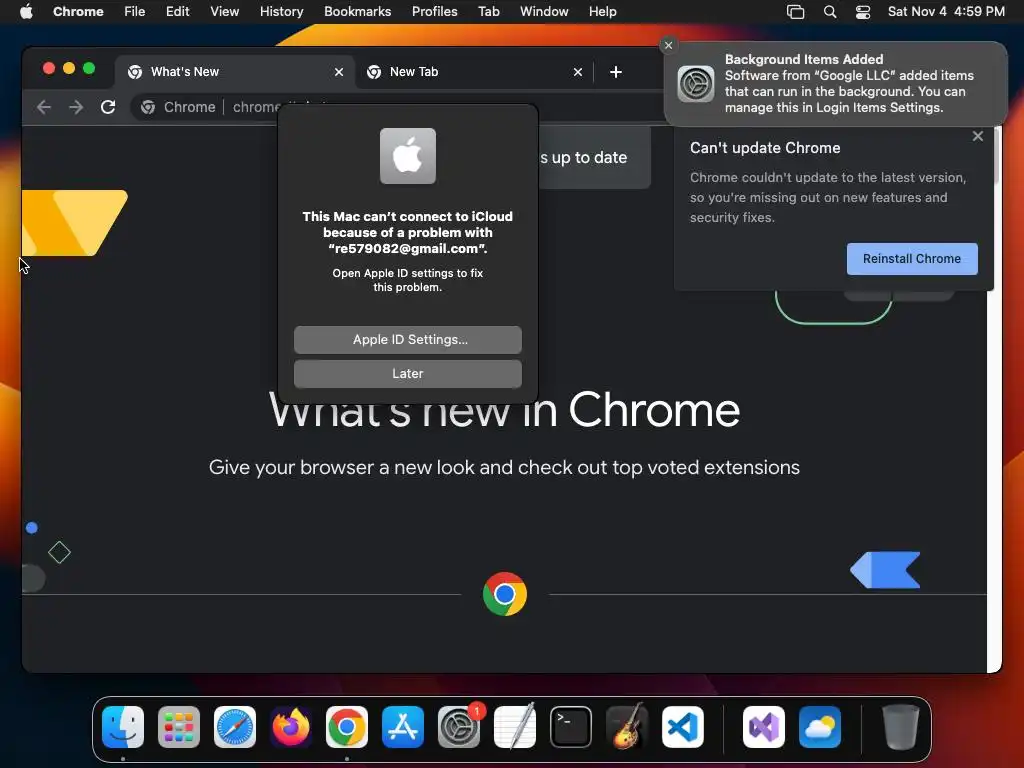Click the Background Items Added notification text
This screenshot has height=768, width=1024.
849,84
